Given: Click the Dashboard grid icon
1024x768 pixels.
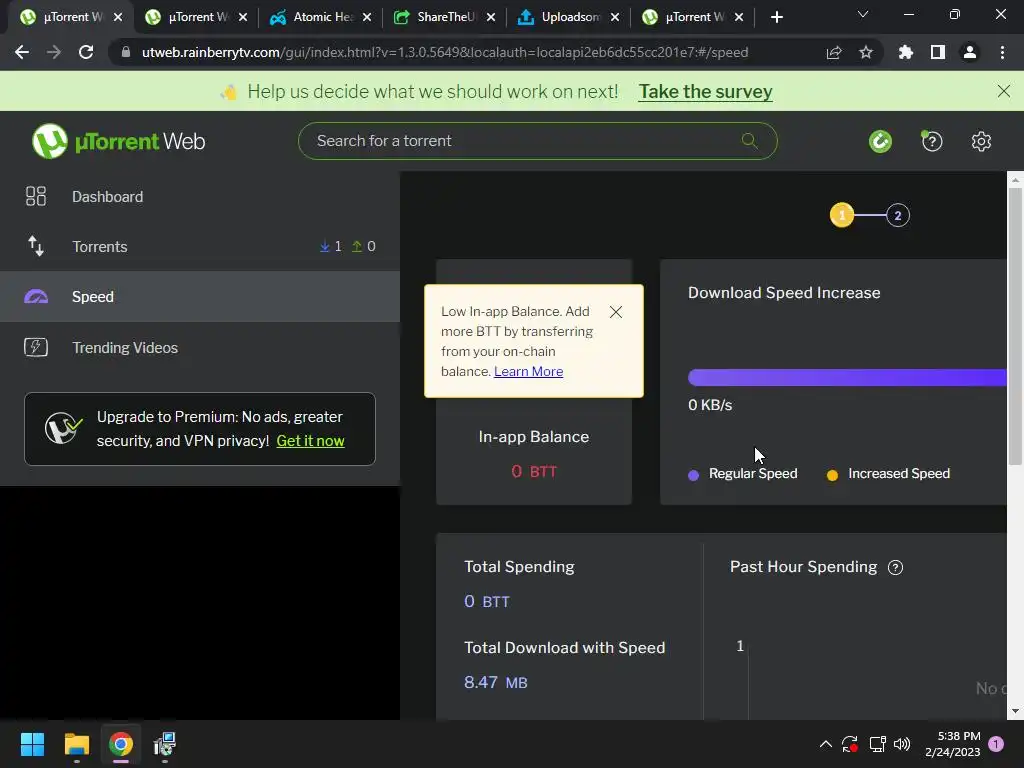Looking at the screenshot, I should [36, 197].
